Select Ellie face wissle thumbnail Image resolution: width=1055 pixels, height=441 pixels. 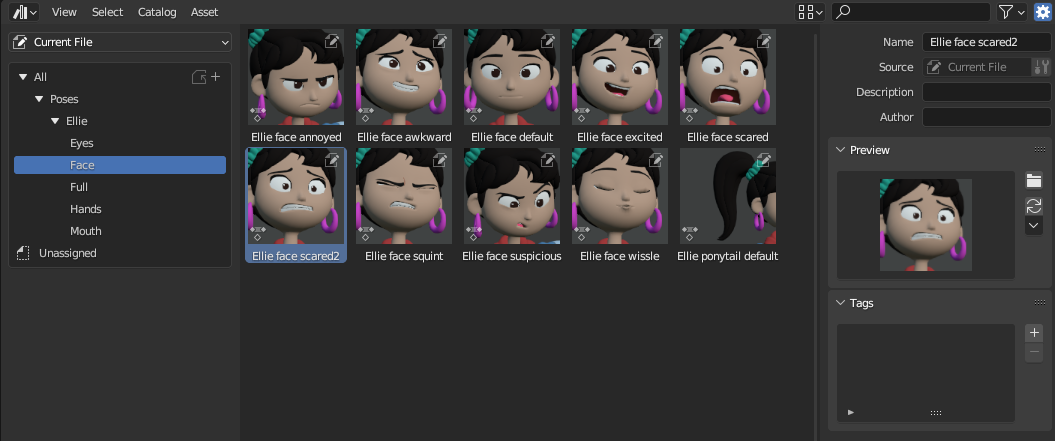[x=620, y=196]
